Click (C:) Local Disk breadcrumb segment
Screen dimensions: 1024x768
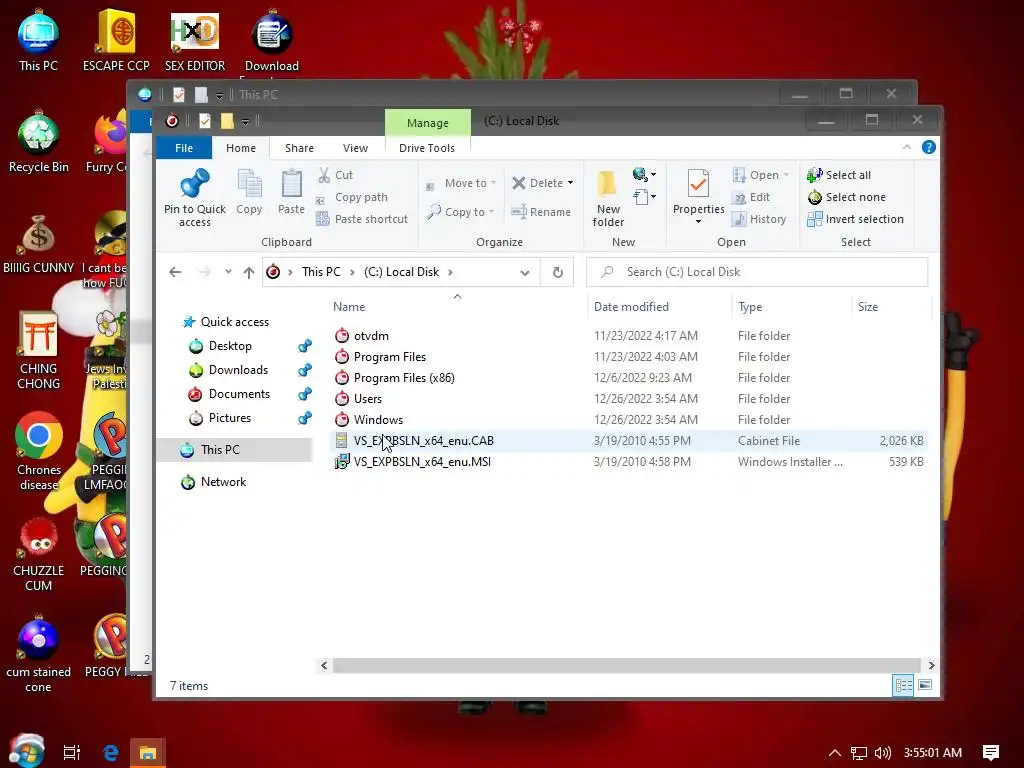coord(402,272)
